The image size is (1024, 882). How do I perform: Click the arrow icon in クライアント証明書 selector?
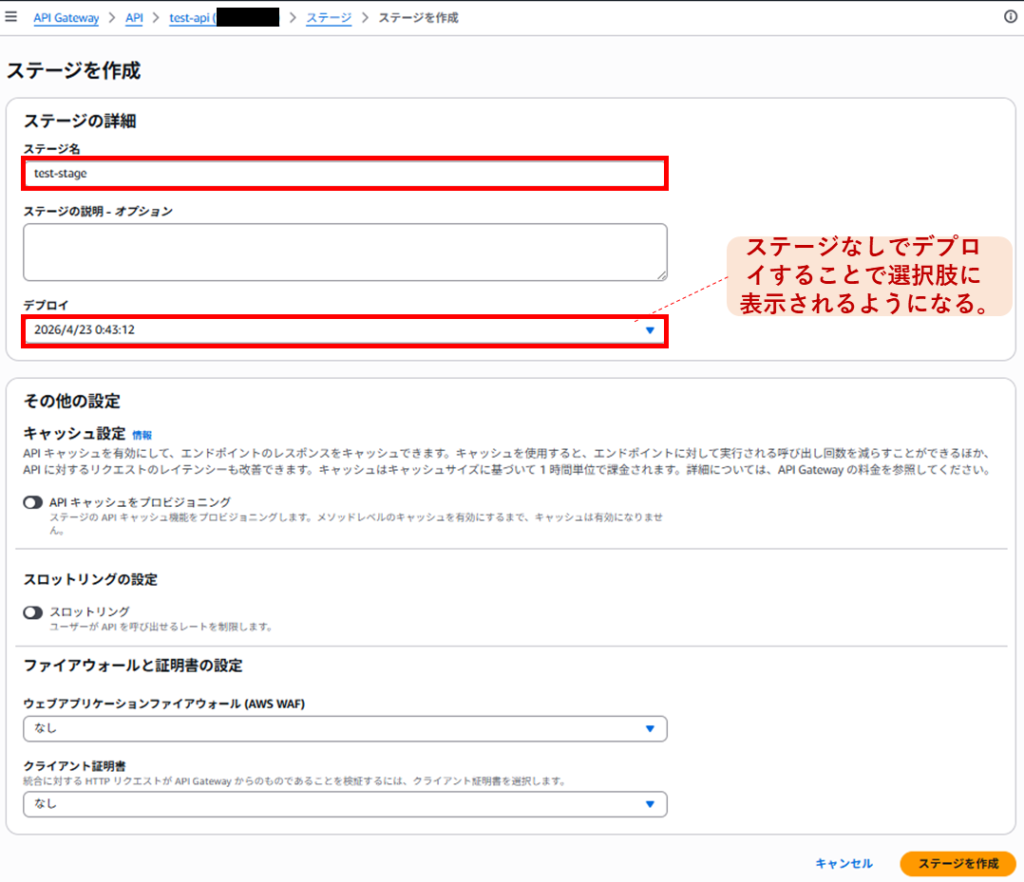[650, 803]
